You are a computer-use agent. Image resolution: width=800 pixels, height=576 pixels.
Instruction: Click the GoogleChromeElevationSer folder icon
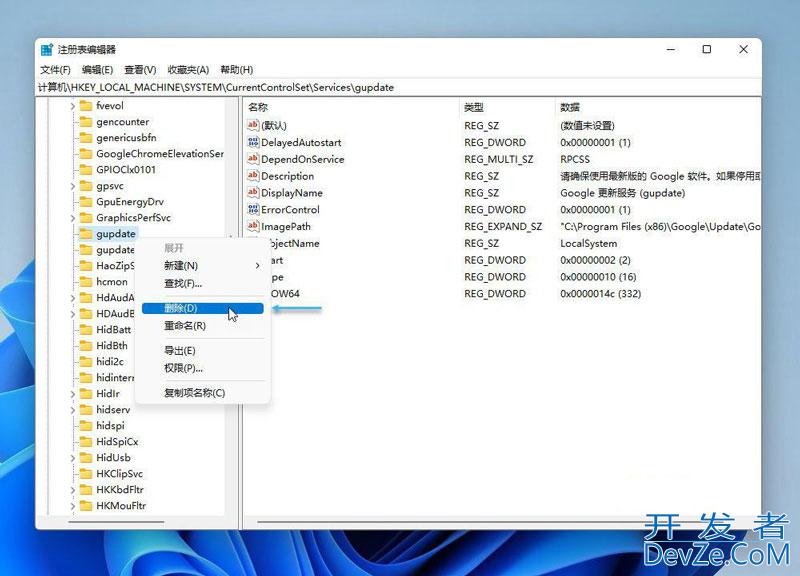[x=86, y=154]
